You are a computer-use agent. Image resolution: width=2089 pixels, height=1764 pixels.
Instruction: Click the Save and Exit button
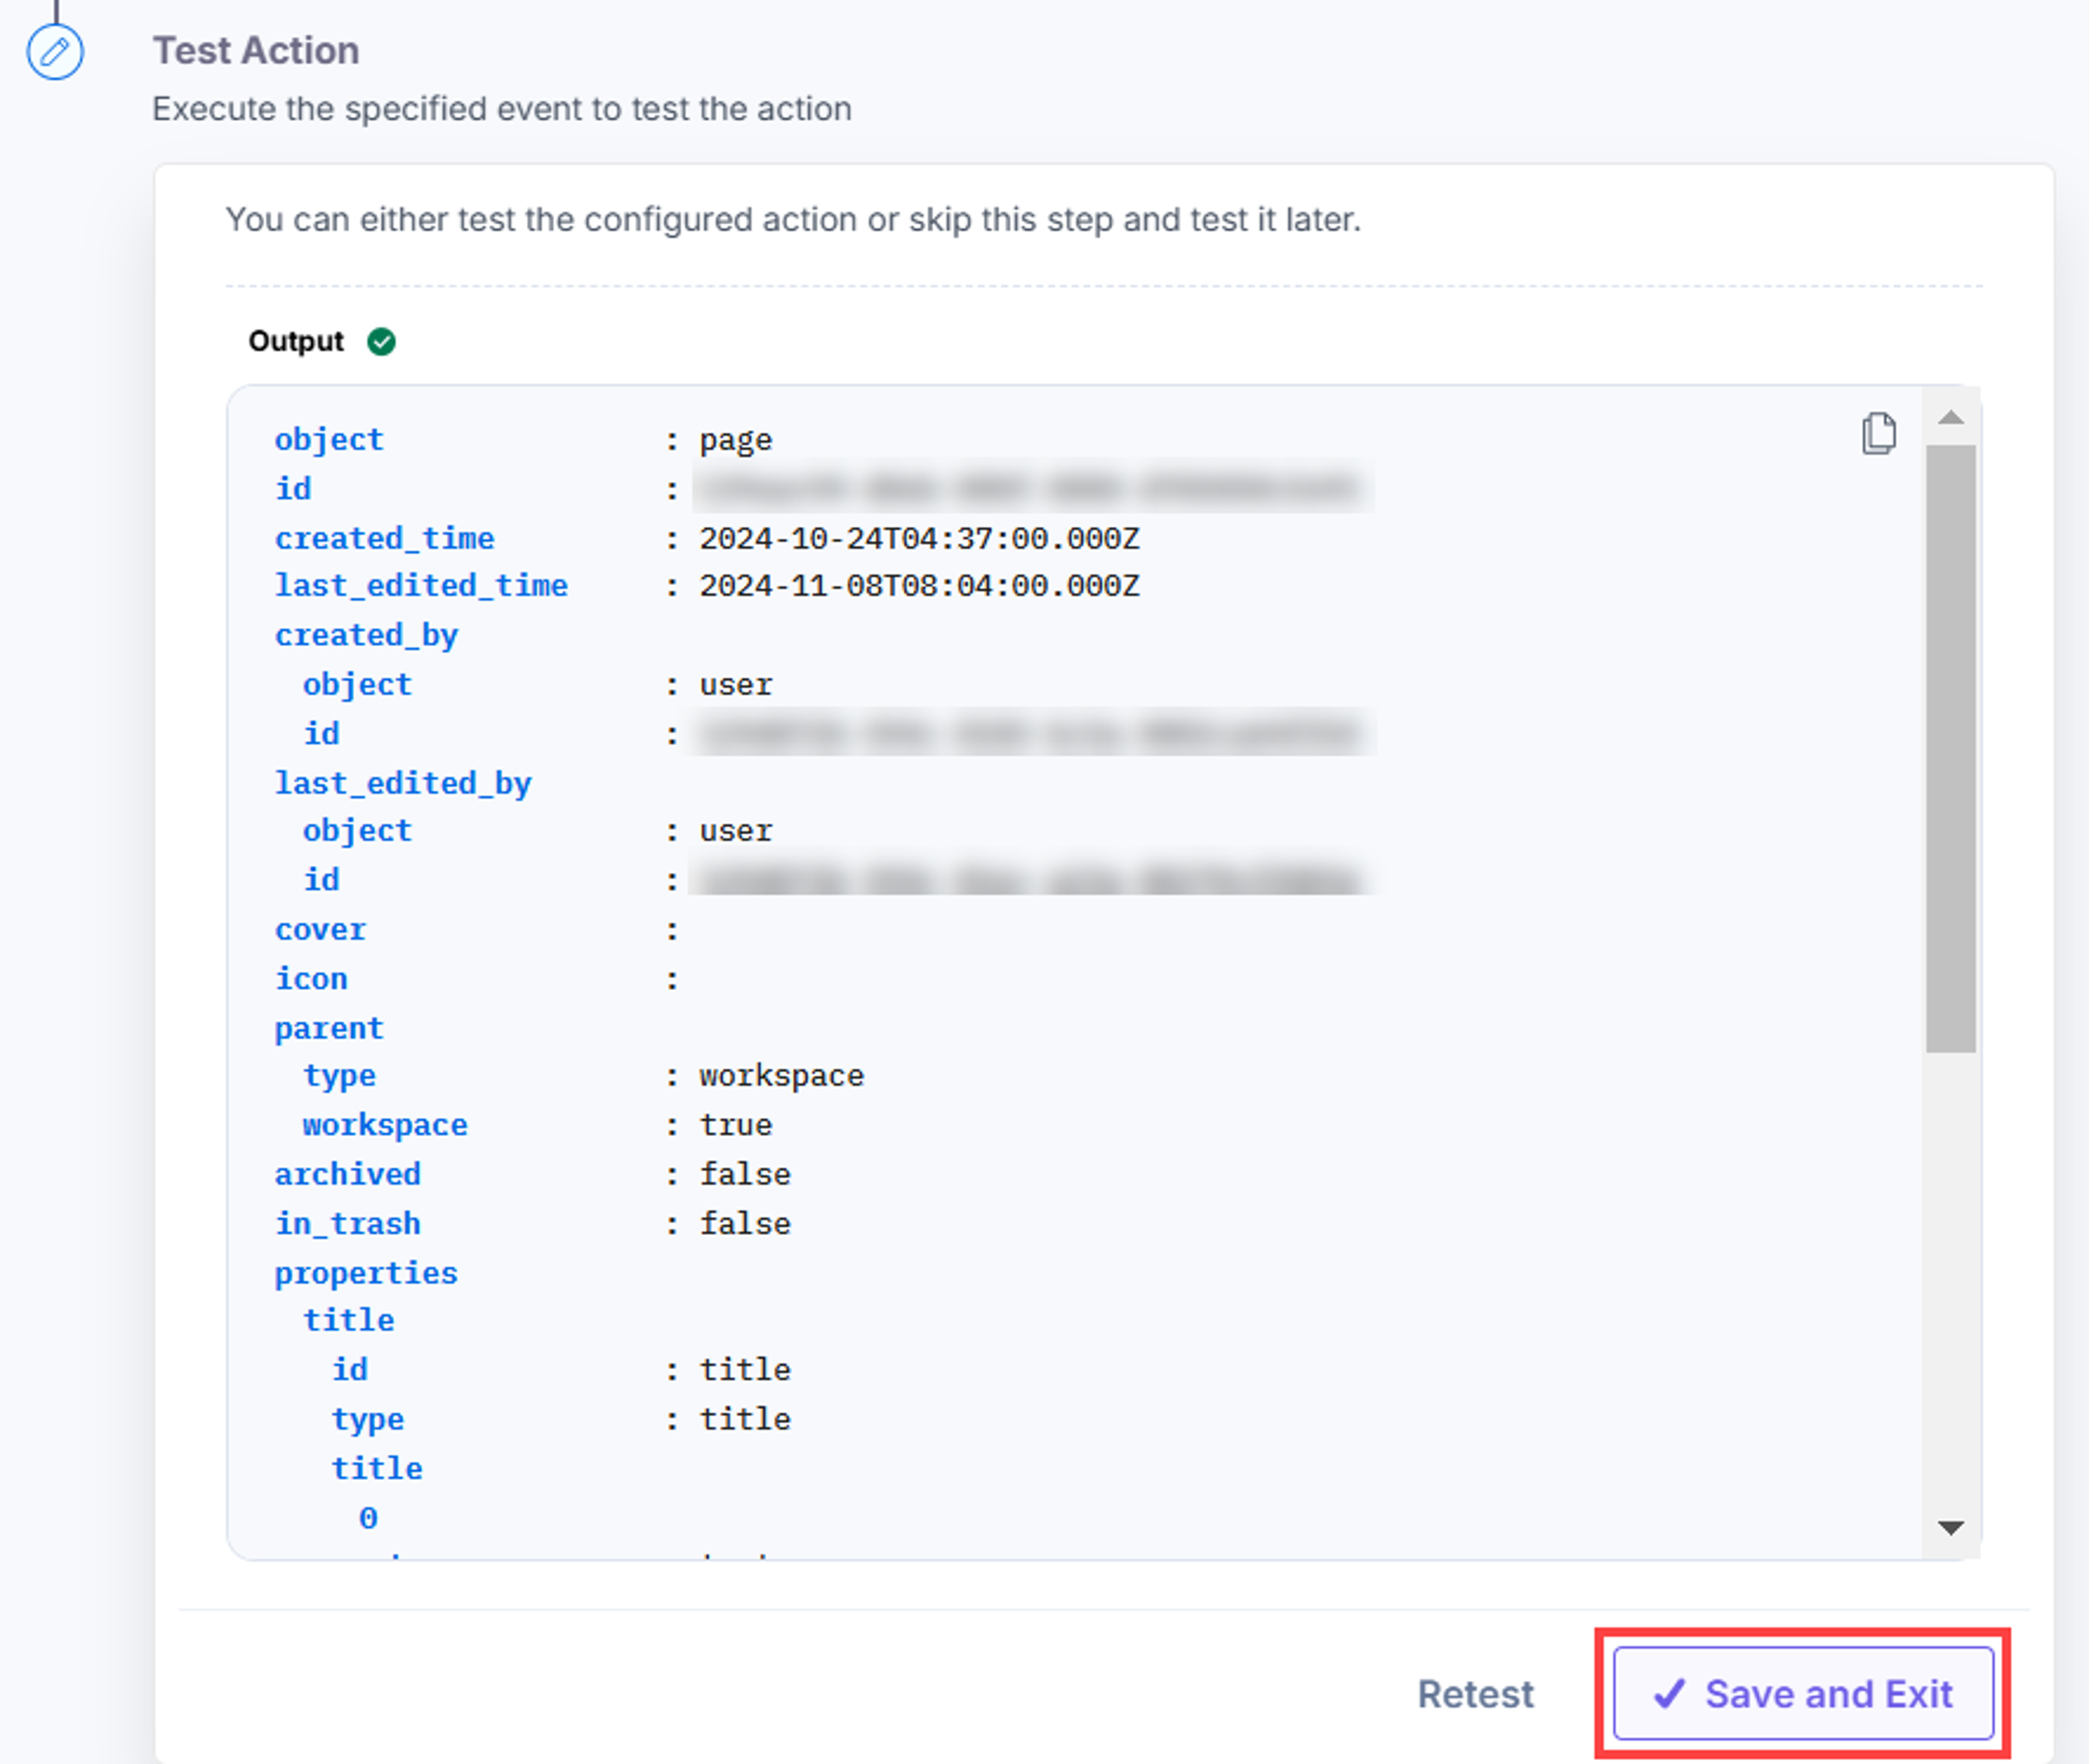1803,1694
